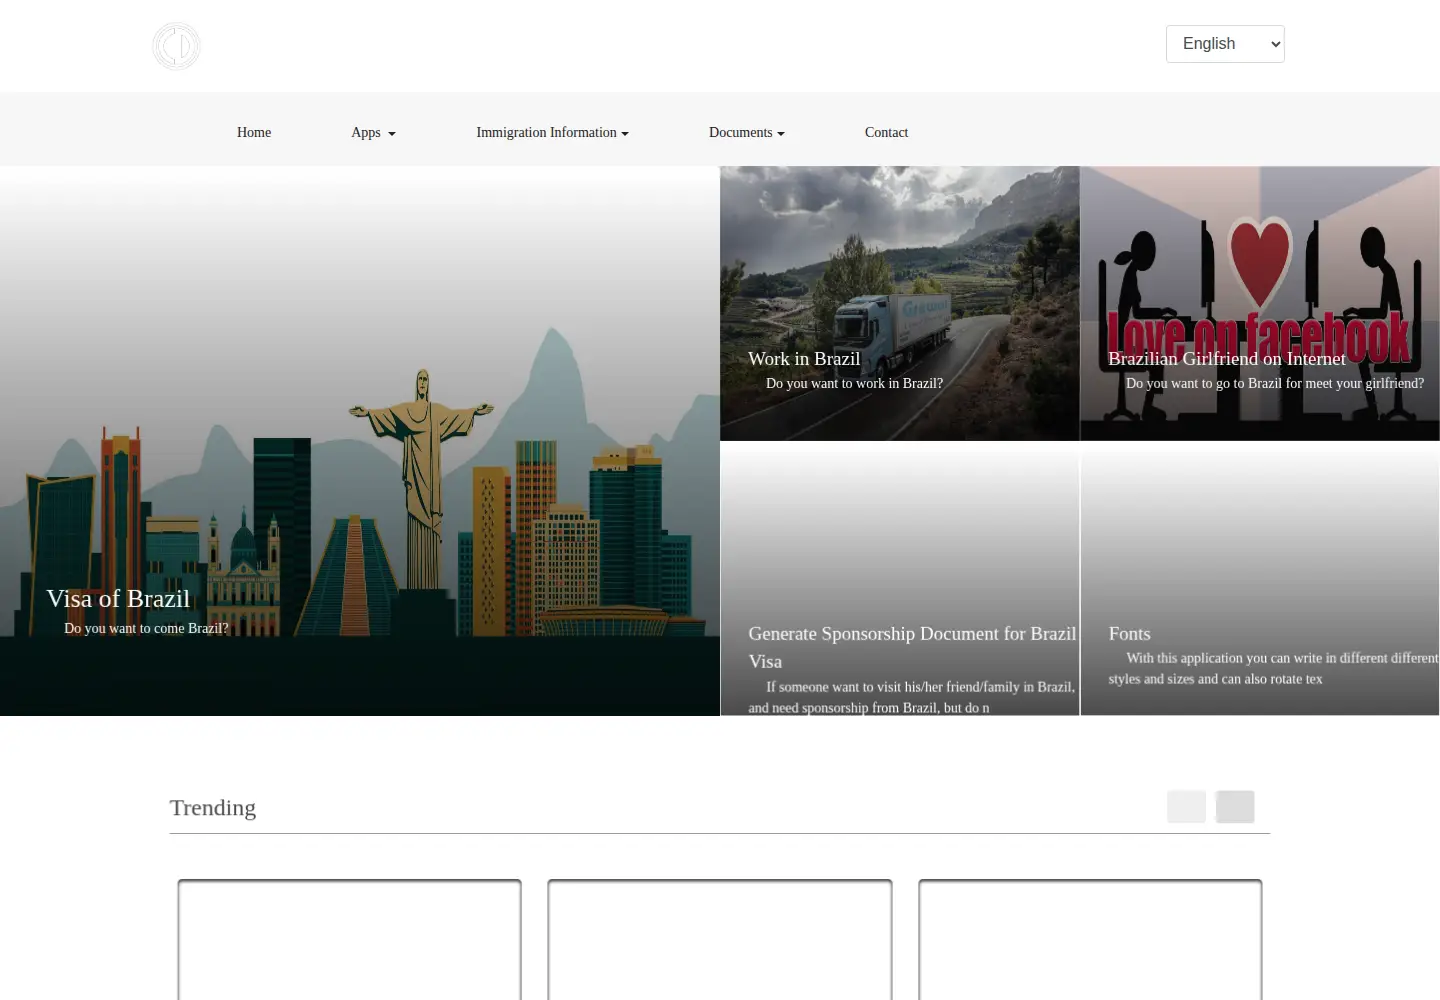This screenshot has height=1000, width=1440.
Task: Expand the Apps menu
Action: [x=373, y=132]
